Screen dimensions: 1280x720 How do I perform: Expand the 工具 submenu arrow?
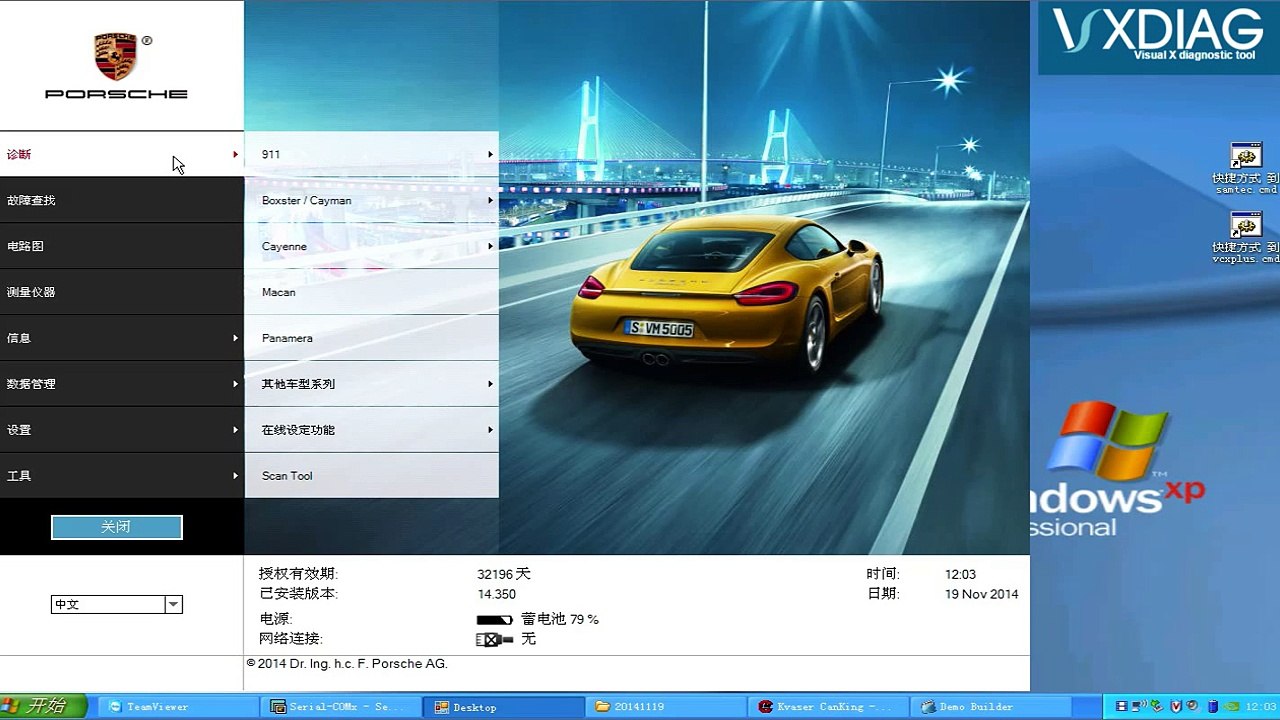[236, 476]
